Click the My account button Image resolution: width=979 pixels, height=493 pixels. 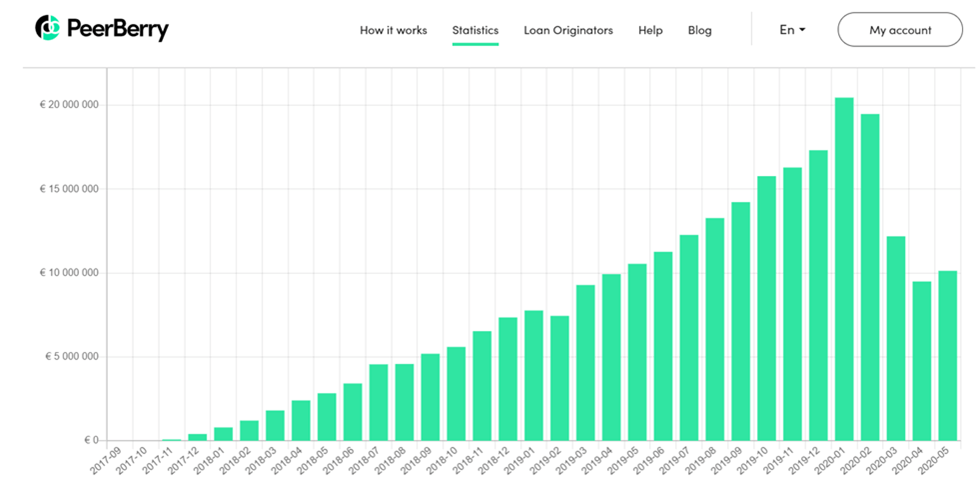point(900,30)
